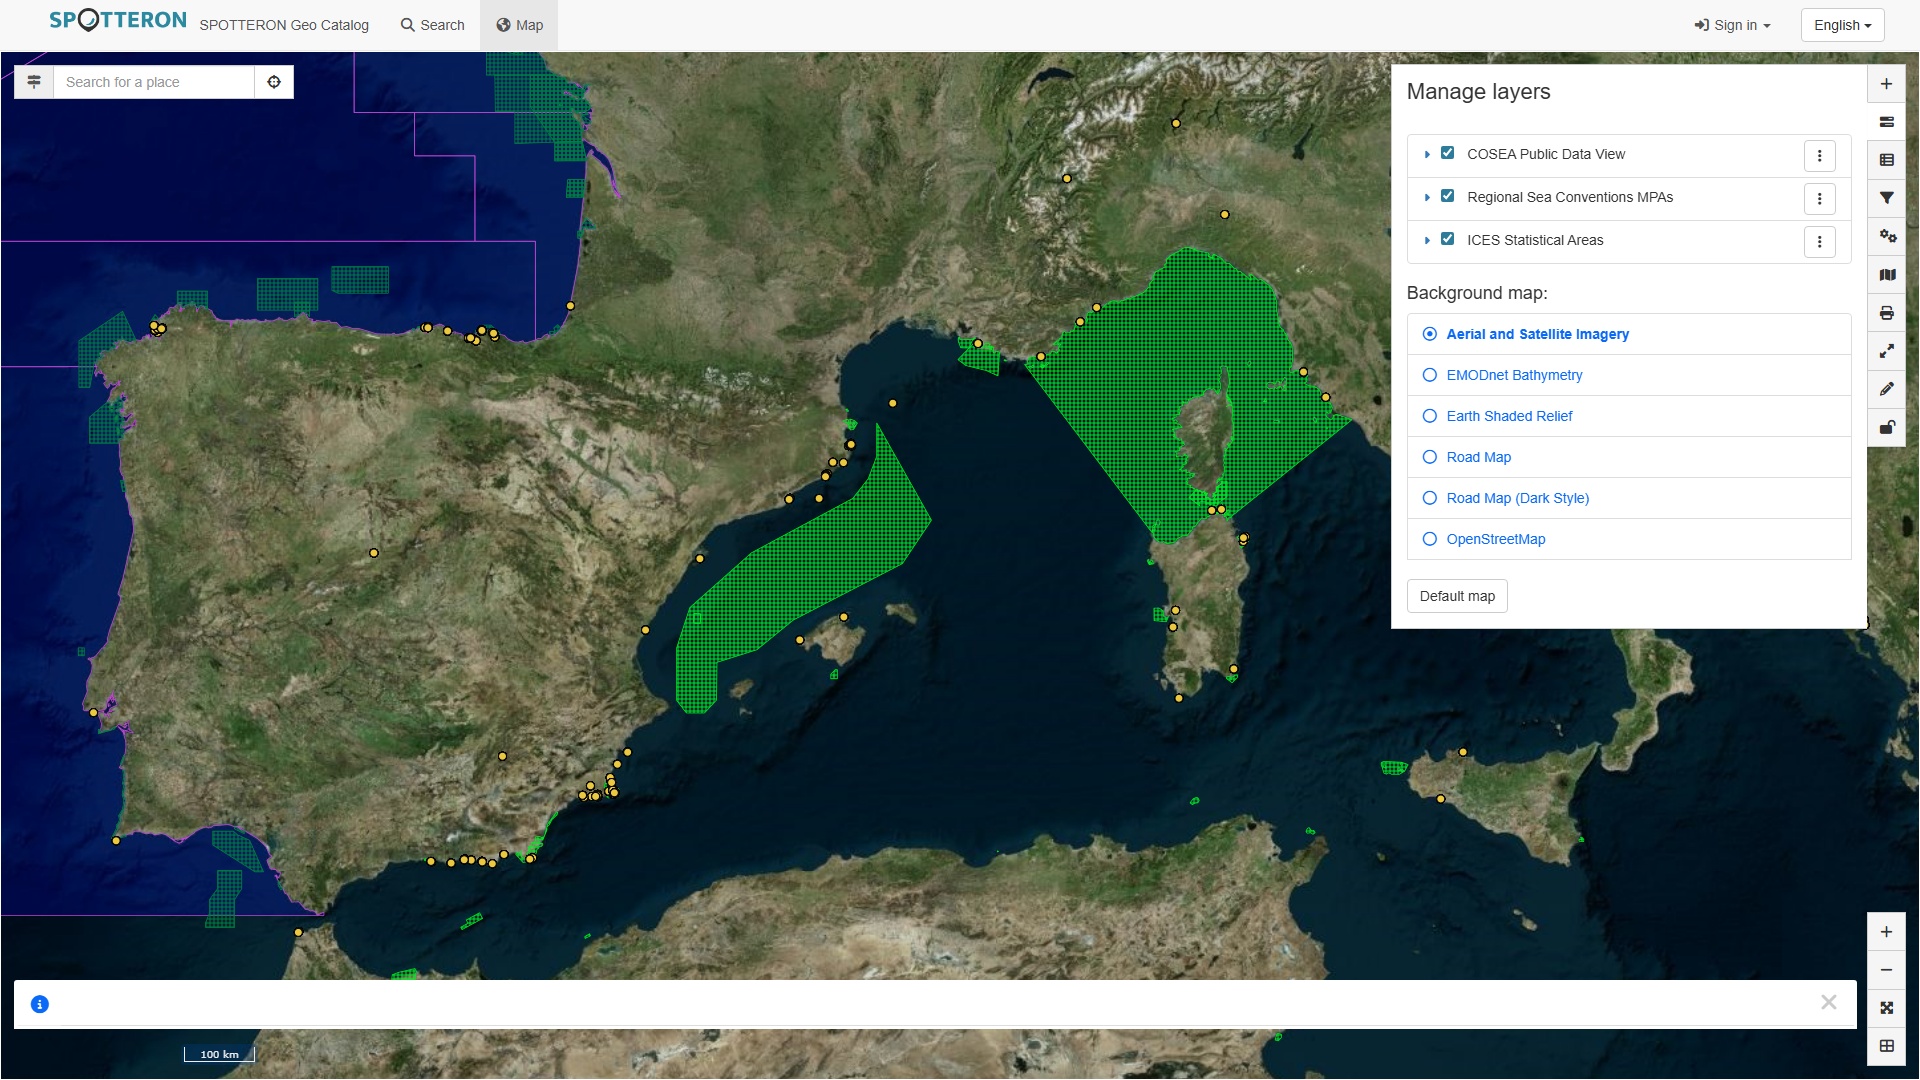Switch to the Search tab
Screen dimensions: 1920x1080
tap(432, 24)
